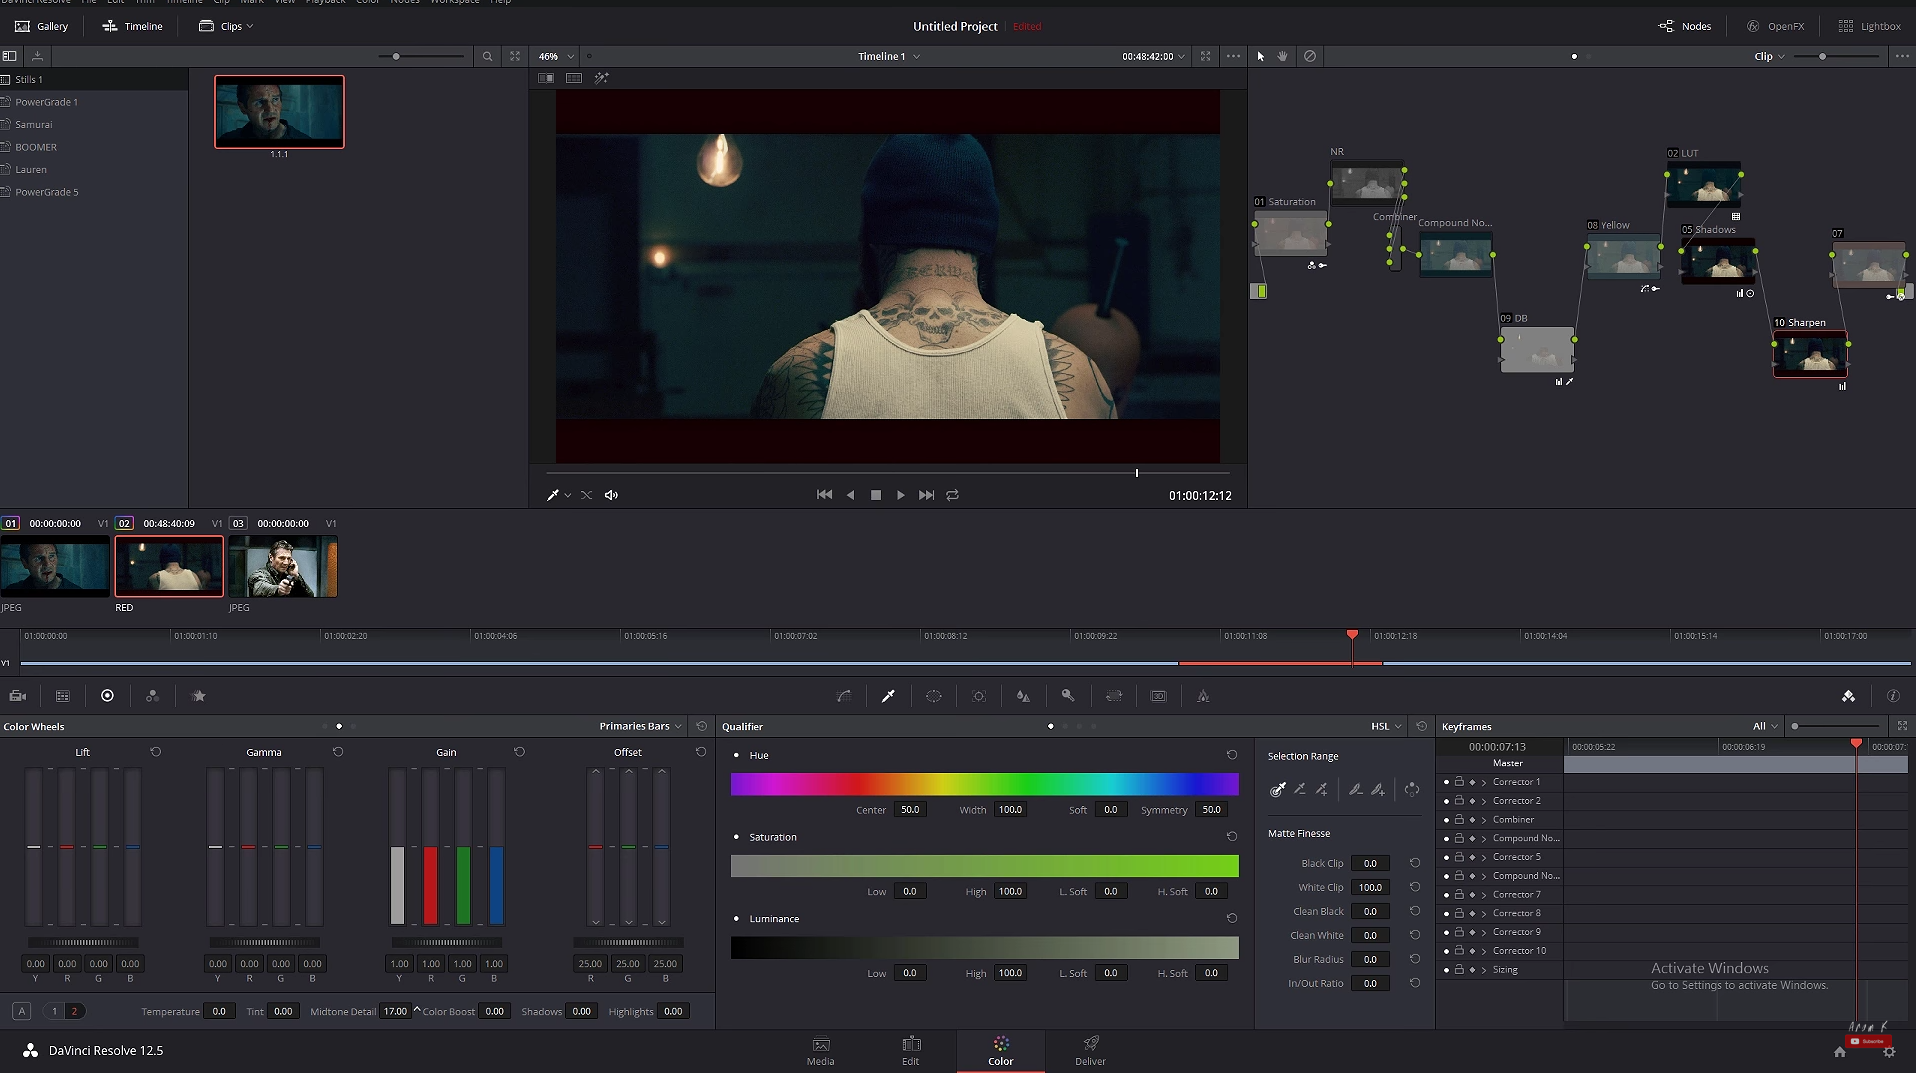The image size is (1916, 1073).
Task: Switch channel selector to channel 1
Action: tap(54, 1011)
